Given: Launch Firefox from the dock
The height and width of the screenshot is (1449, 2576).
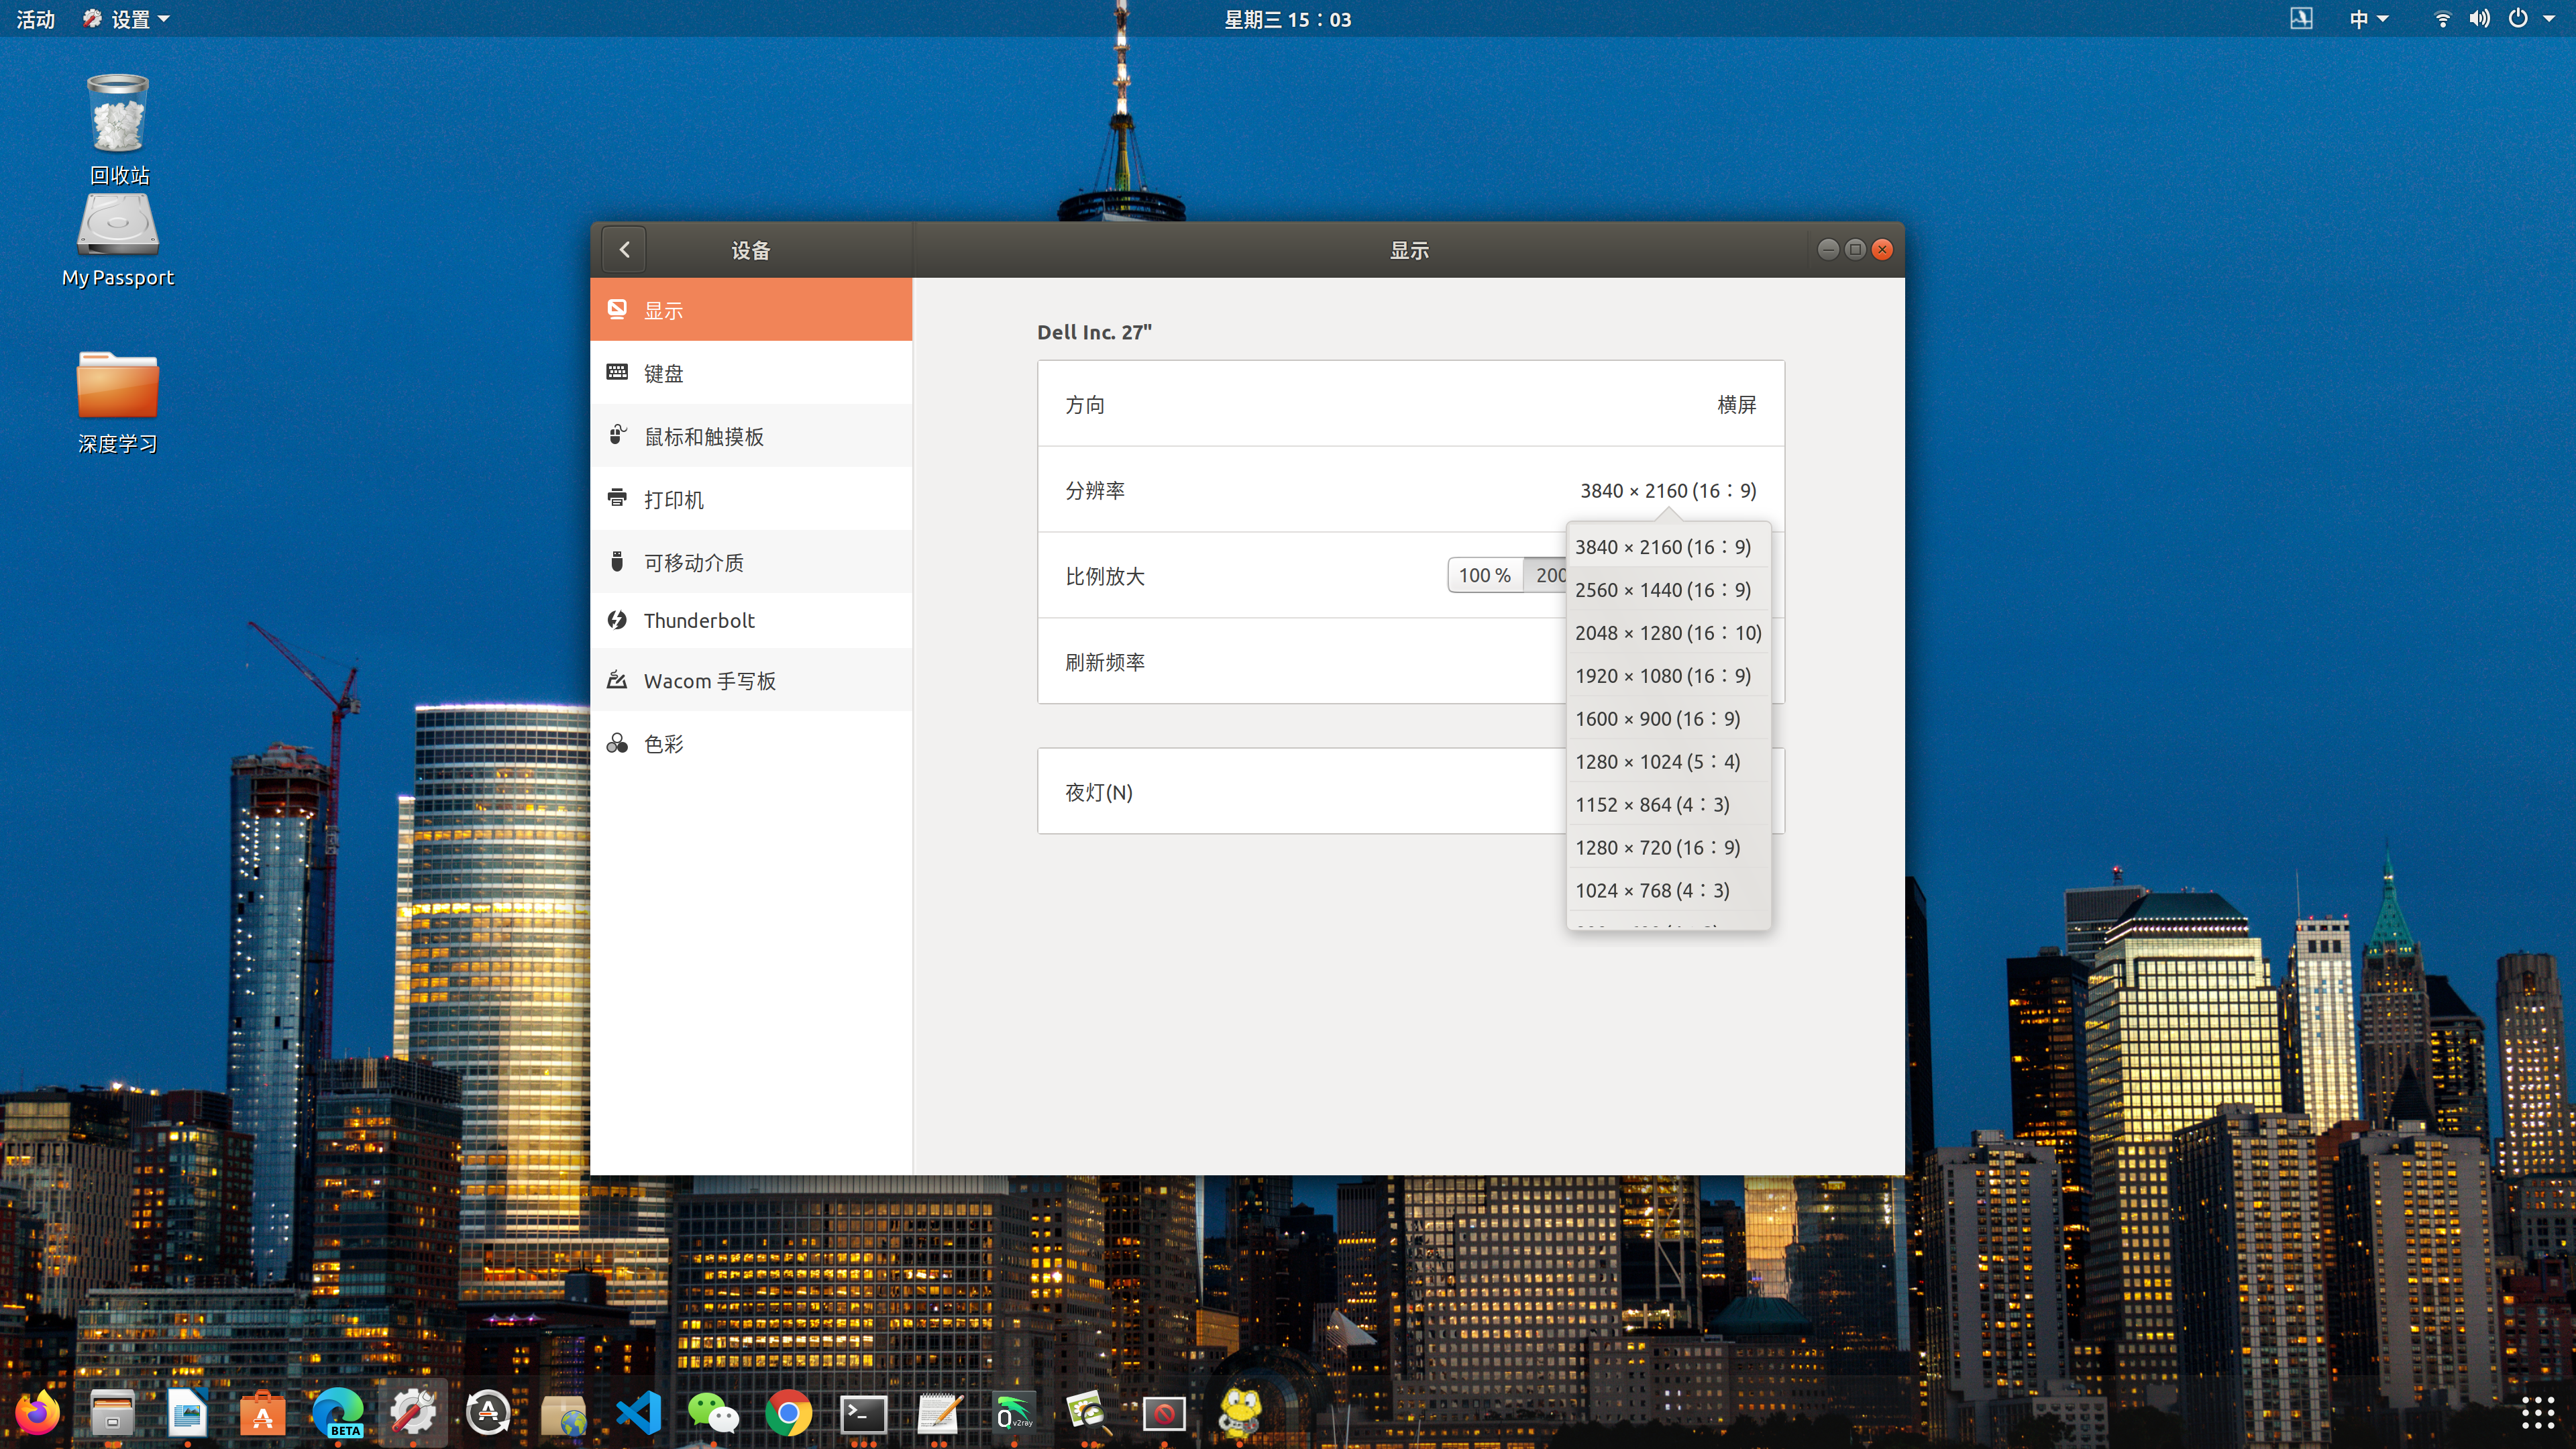Looking at the screenshot, I should (x=38, y=1413).
